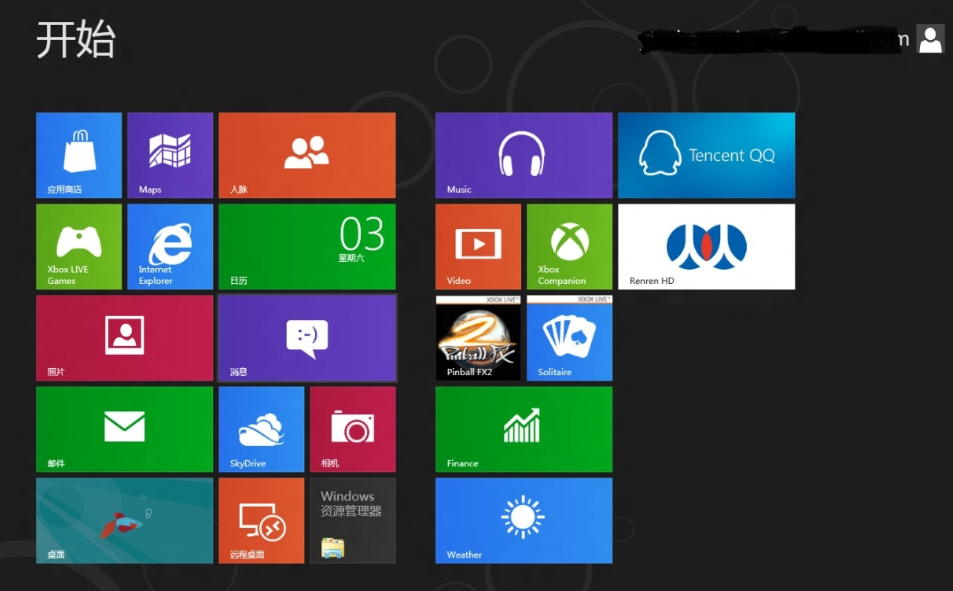This screenshot has height=591, width=953.
Task: Open the Weather tile
Action: coord(523,520)
